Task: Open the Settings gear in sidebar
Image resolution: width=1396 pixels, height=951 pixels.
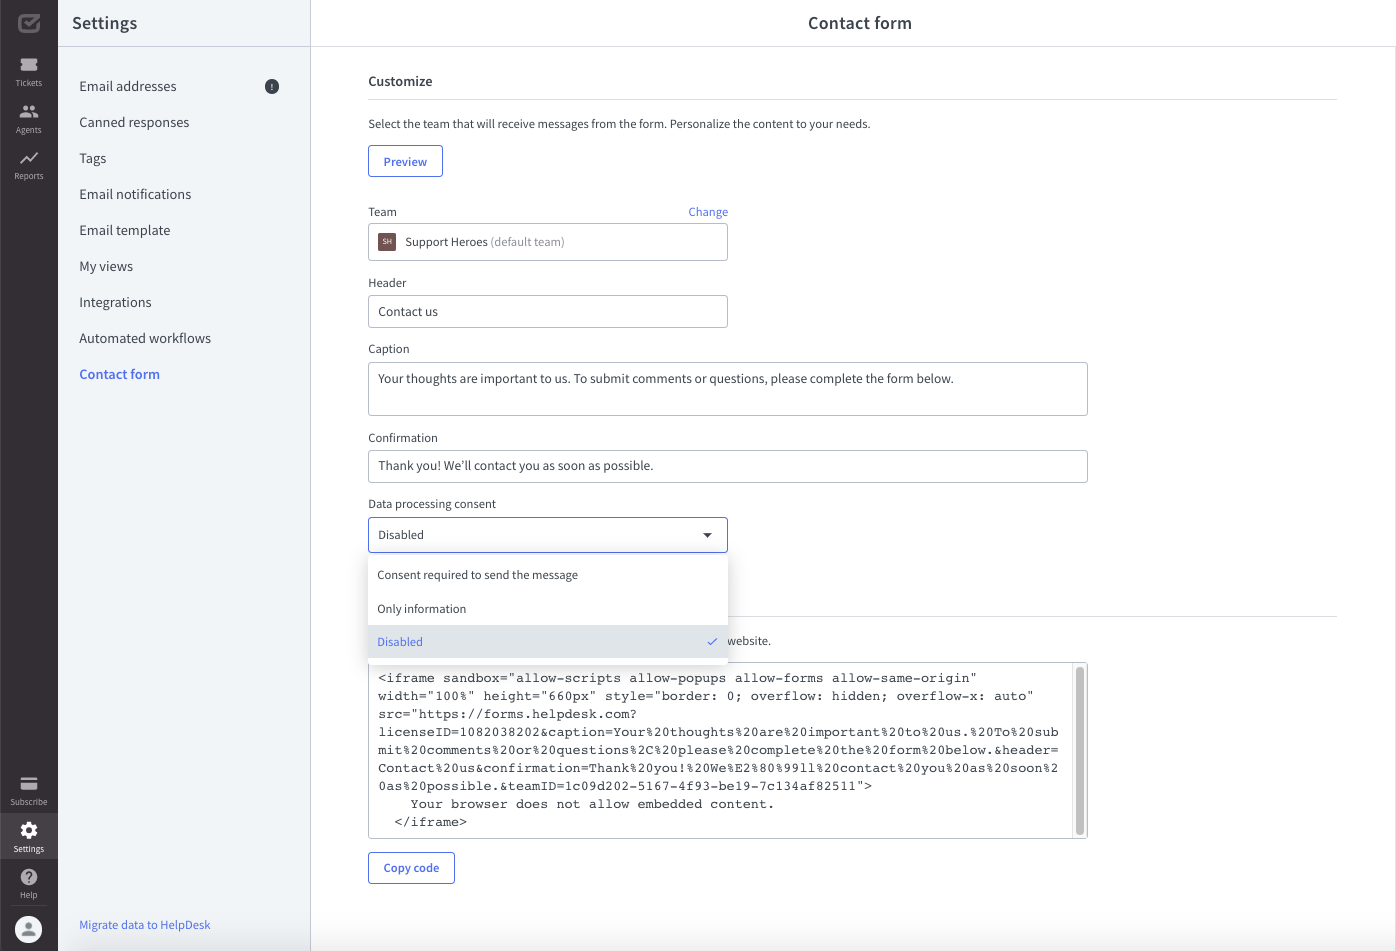Action: click(x=28, y=835)
